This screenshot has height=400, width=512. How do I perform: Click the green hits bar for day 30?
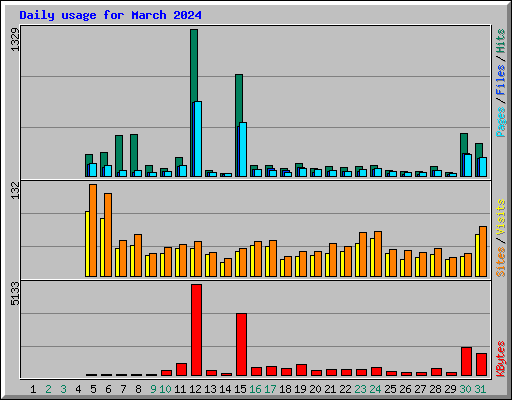tap(464, 143)
